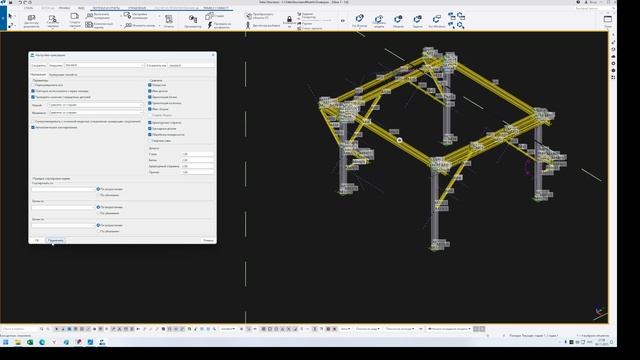Uncheck Check for standard parts checkbox

tap(33, 97)
